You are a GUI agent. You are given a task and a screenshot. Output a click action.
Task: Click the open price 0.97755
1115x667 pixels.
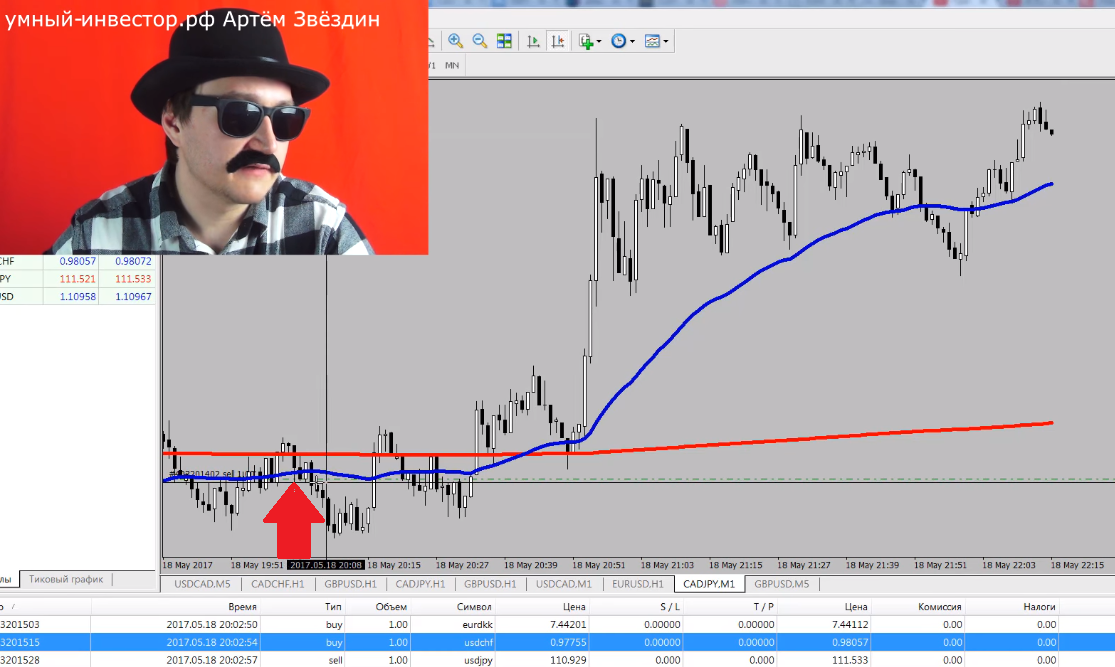(x=567, y=642)
